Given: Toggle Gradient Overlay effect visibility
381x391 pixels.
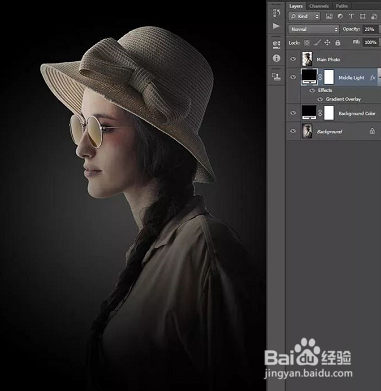Looking at the screenshot, I should pyautogui.click(x=320, y=99).
